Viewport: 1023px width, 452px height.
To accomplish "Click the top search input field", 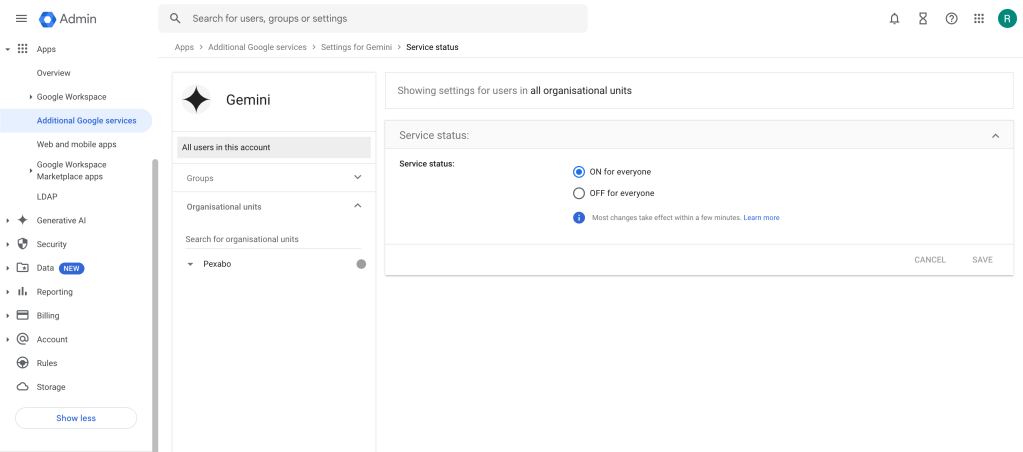I will [373, 18].
